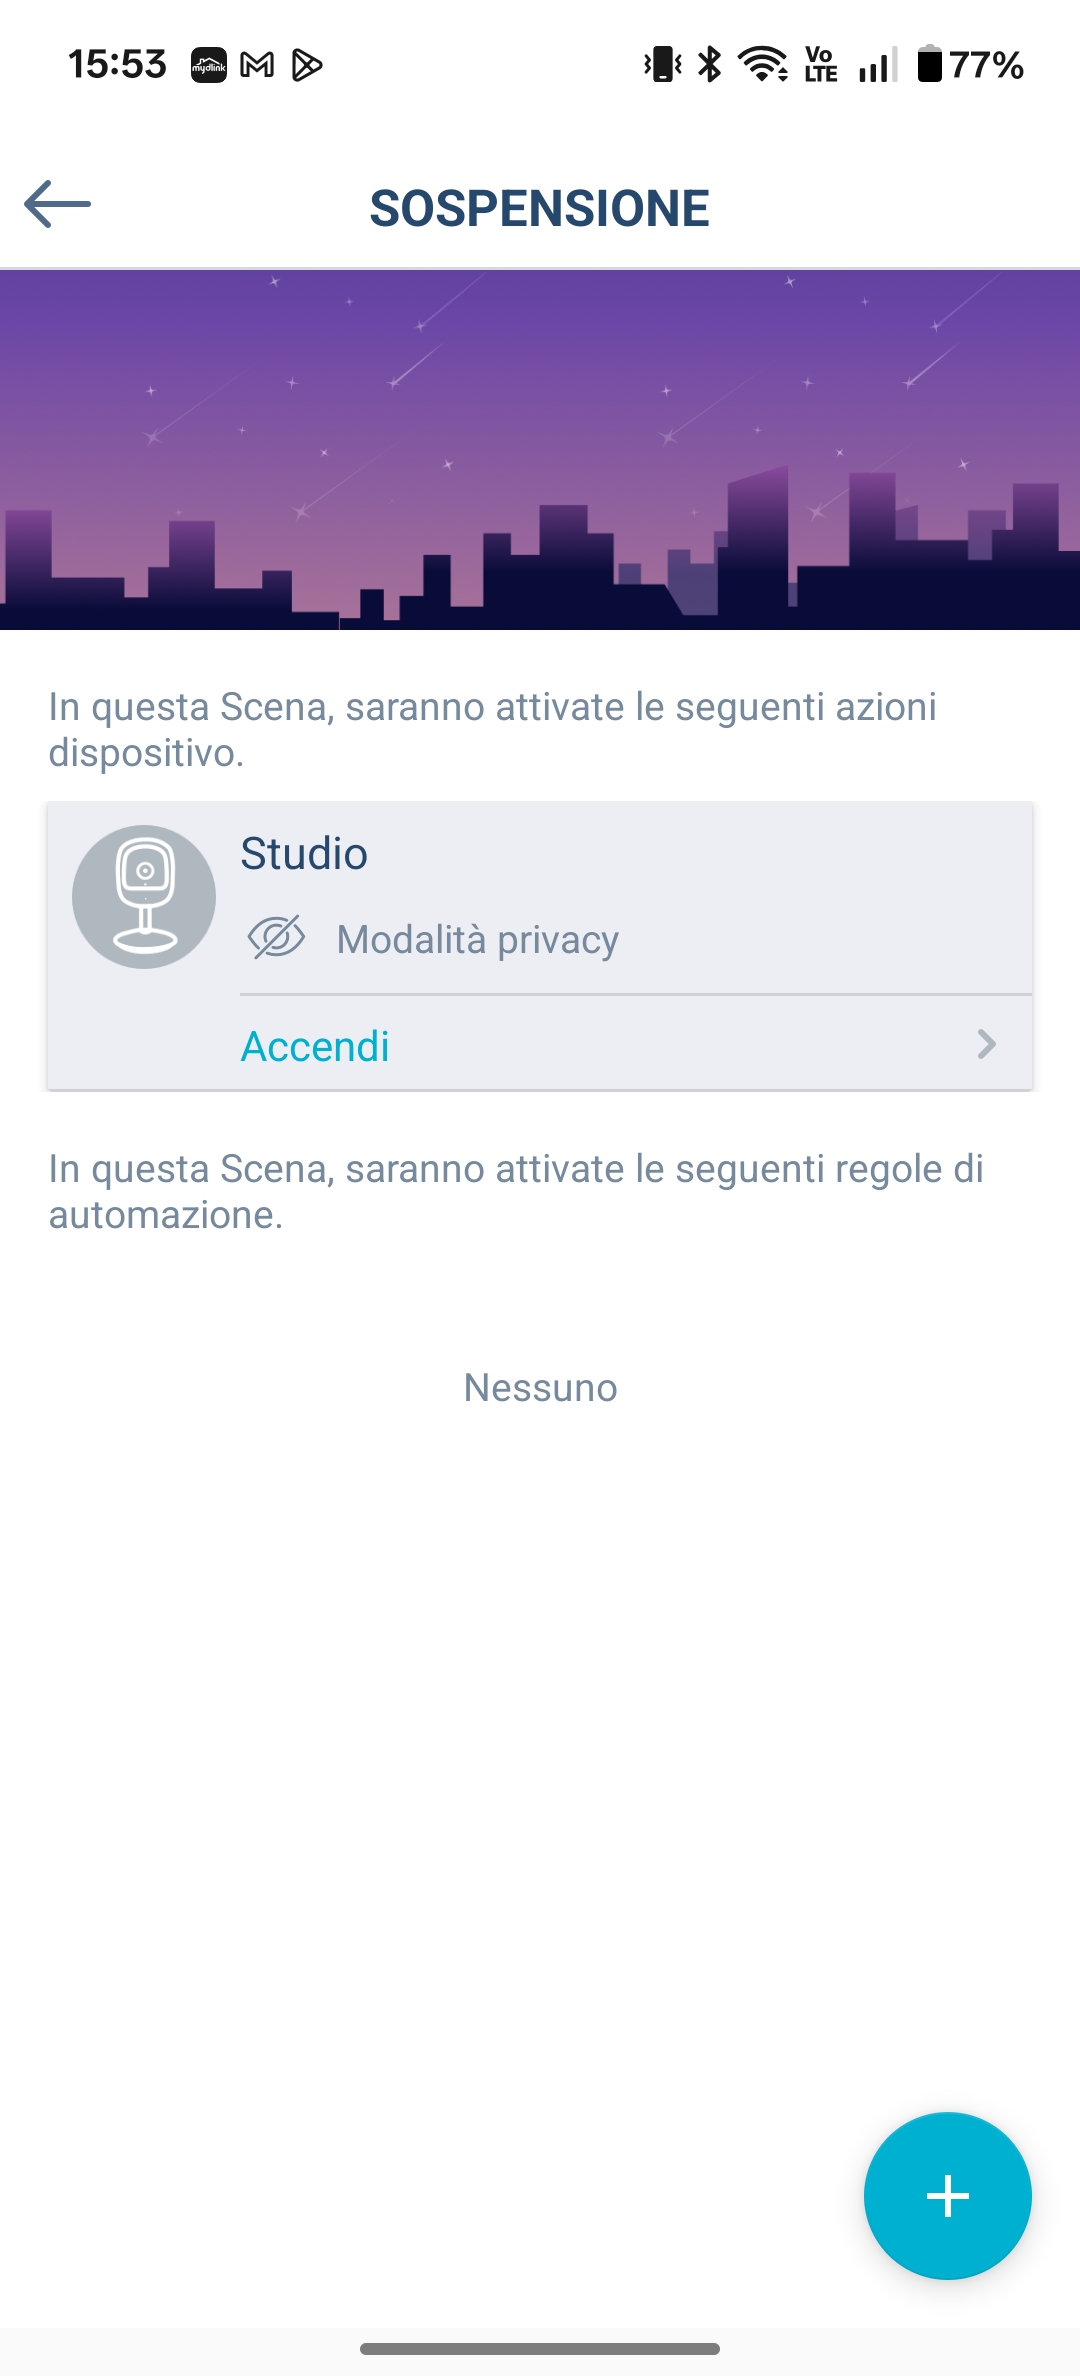Tap the Modalità privacy label

[478, 940]
